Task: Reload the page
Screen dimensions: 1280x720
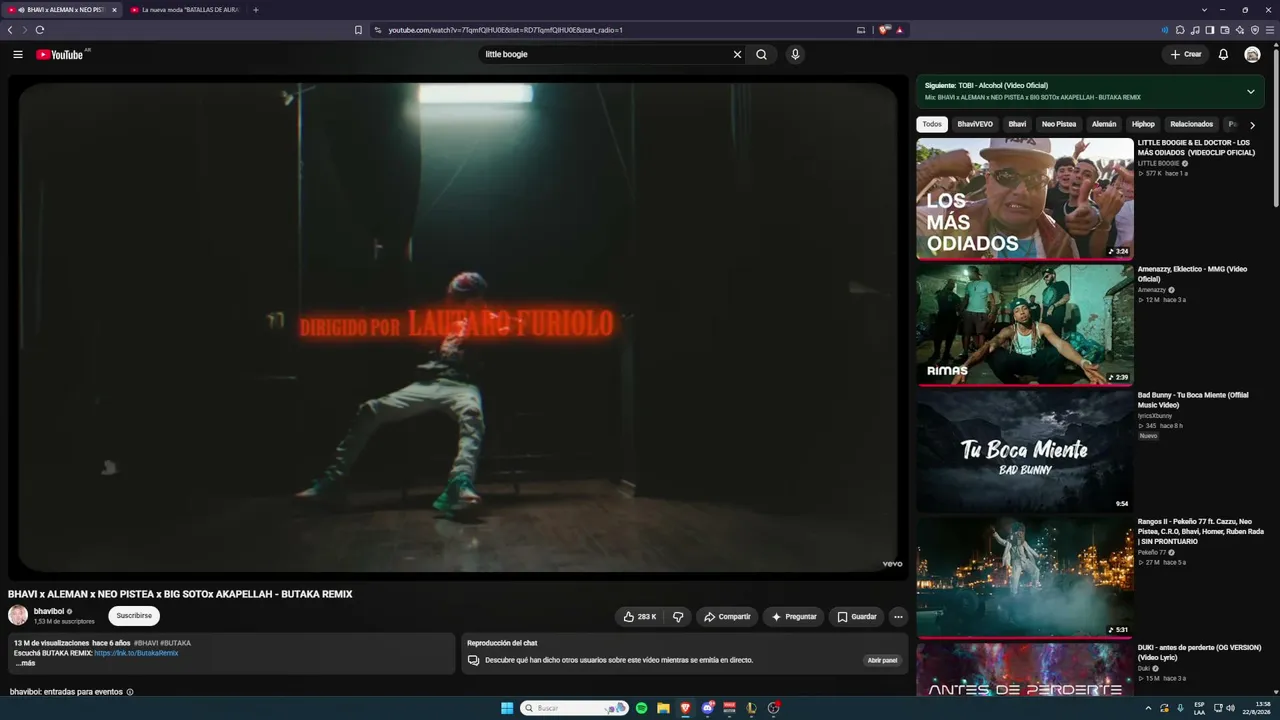Action: click(x=40, y=30)
